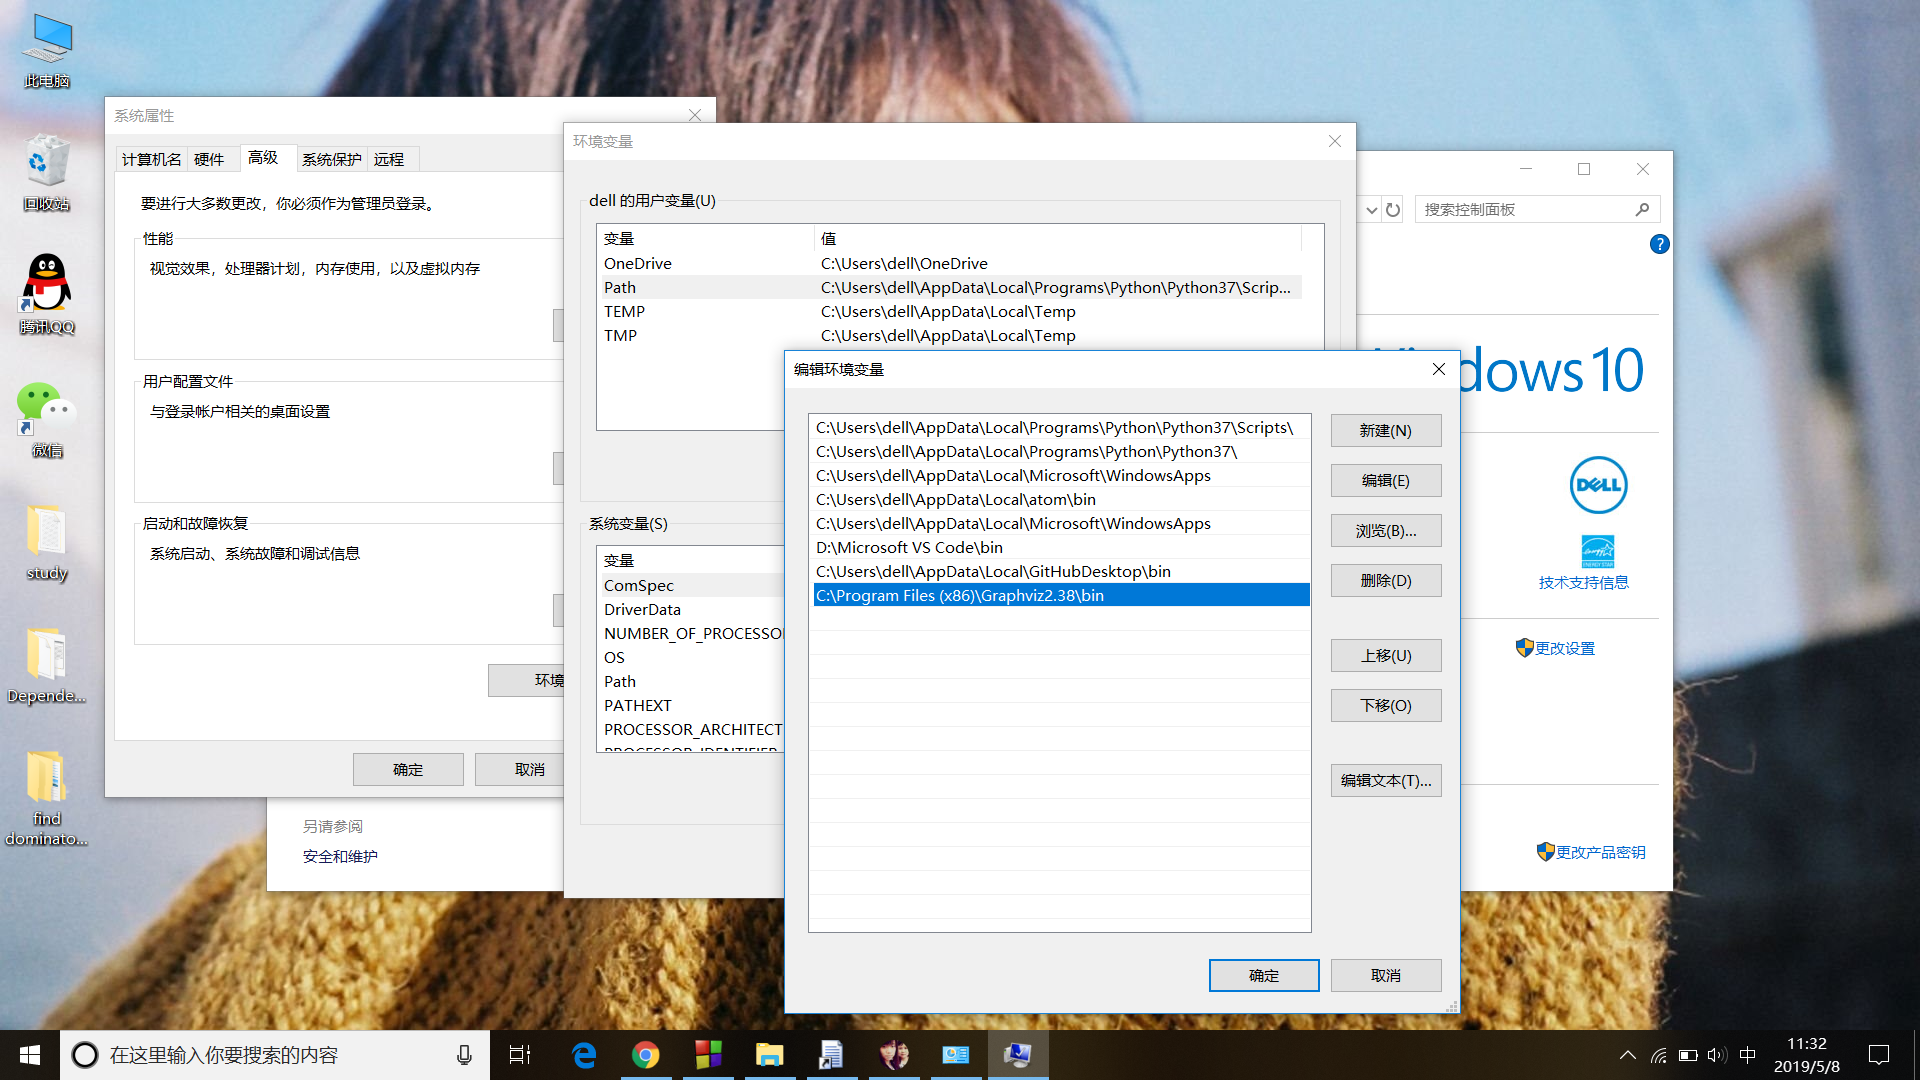
Task: Open the document app icon on taskbar
Action: 831,1055
